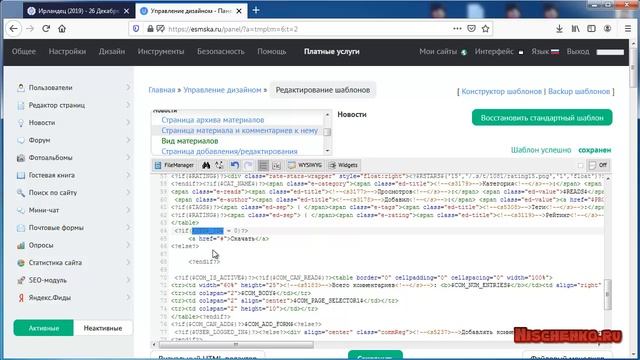The height and width of the screenshot is (360, 640).
Task: Open the Инструменты menu
Action: tap(161, 51)
